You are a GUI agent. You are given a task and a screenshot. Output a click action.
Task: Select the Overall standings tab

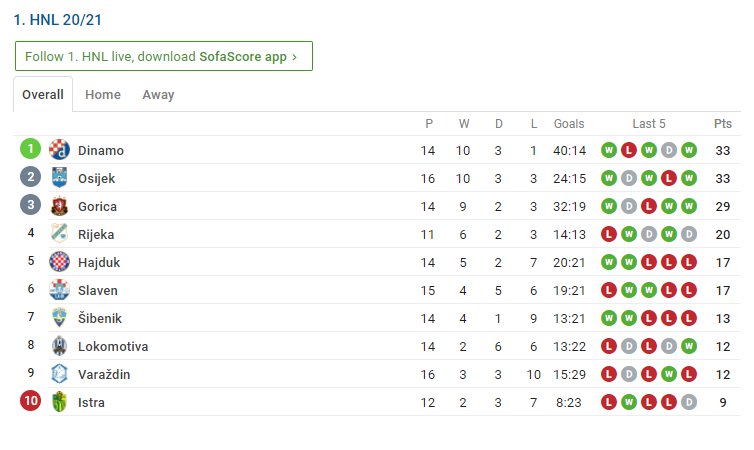coord(43,95)
